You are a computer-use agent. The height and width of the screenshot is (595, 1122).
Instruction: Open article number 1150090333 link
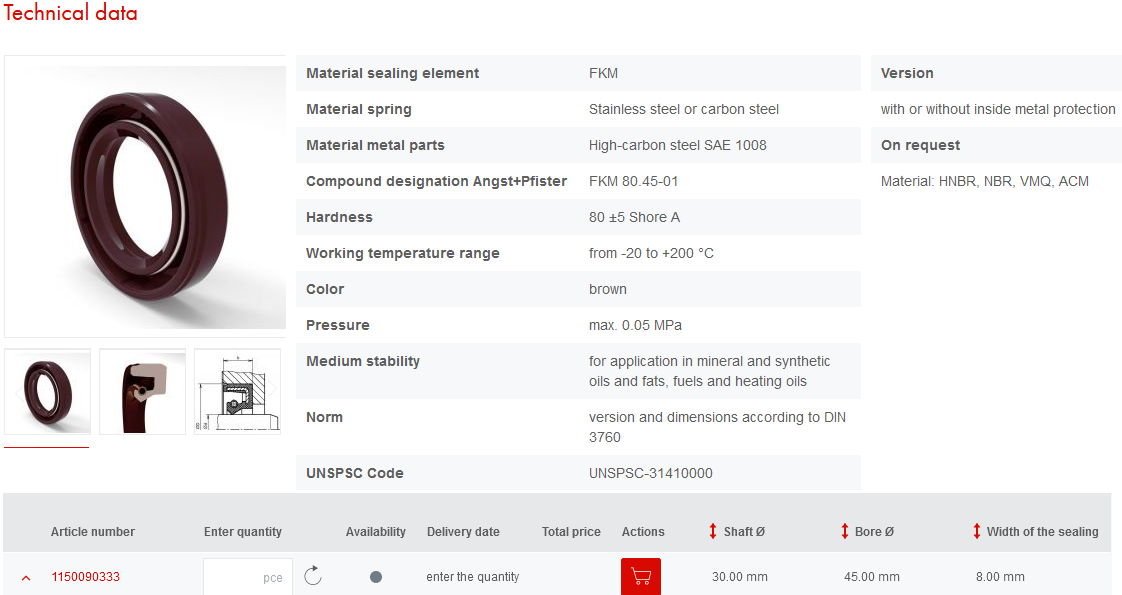point(85,576)
